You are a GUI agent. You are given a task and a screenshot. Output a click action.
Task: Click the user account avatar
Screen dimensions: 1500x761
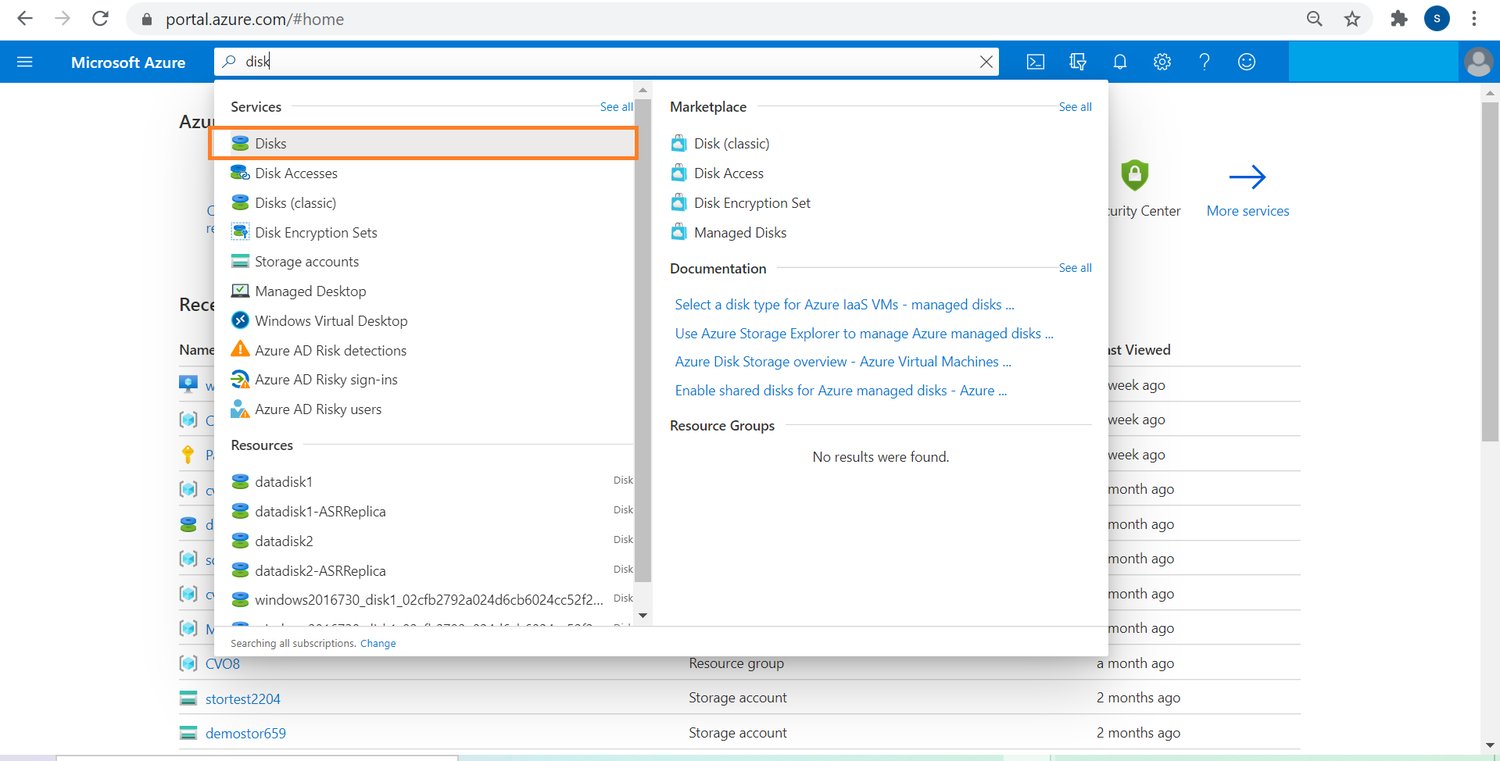(1477, 62)
